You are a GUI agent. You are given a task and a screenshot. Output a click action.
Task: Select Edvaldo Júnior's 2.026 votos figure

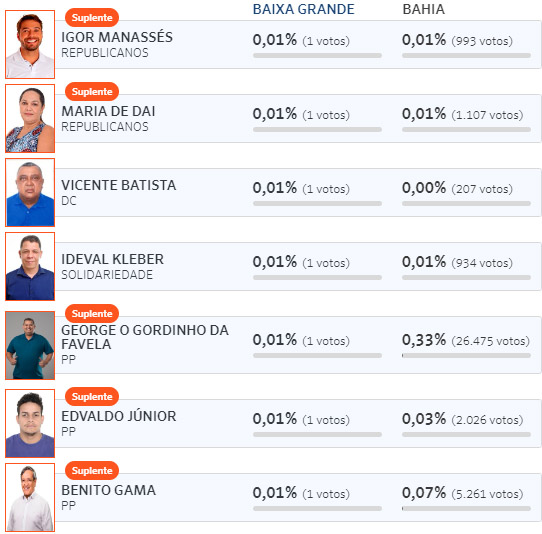[487, 420]
